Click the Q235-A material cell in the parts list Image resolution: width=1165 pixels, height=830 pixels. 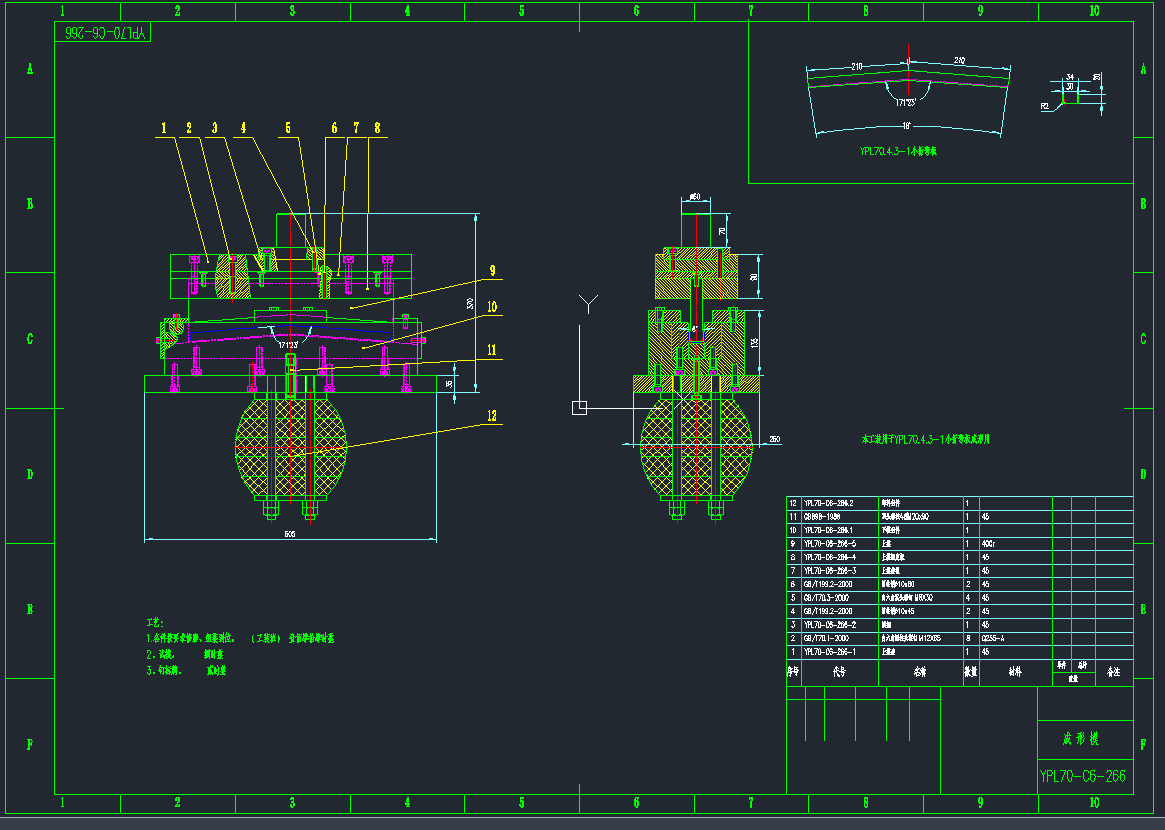click(993, 637)
